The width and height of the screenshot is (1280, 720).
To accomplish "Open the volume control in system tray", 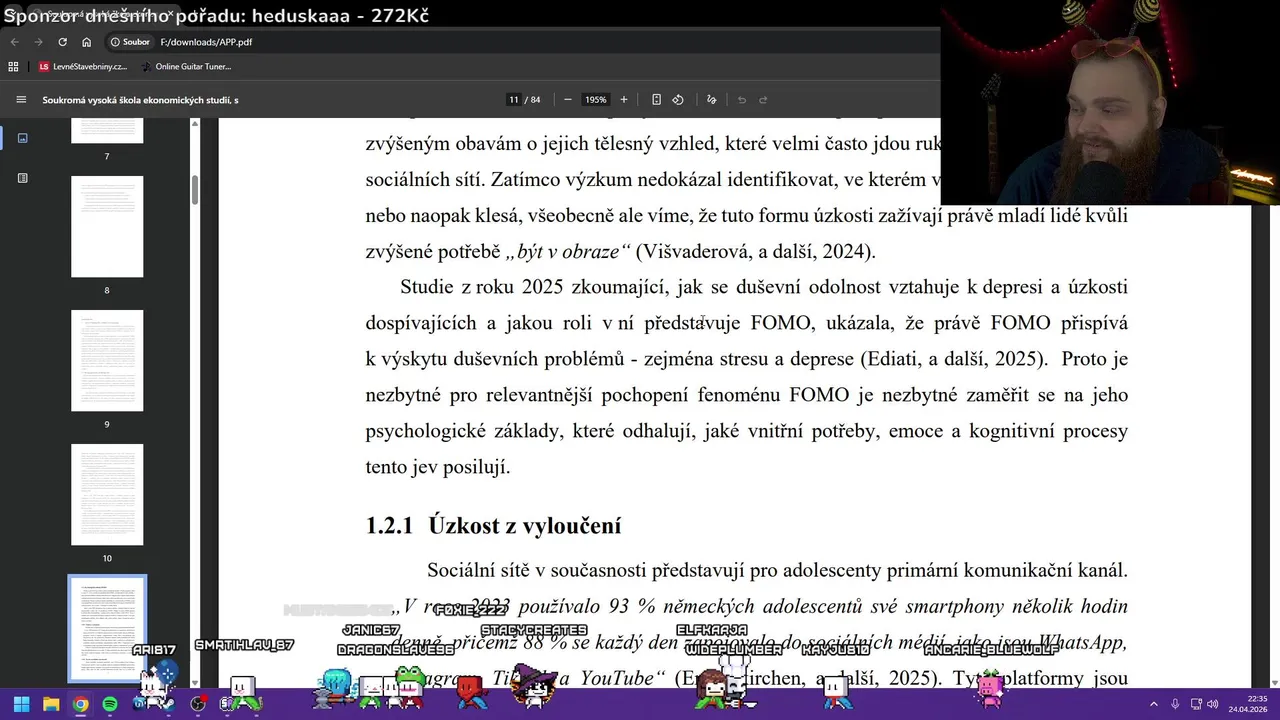I will (1212, 704).
